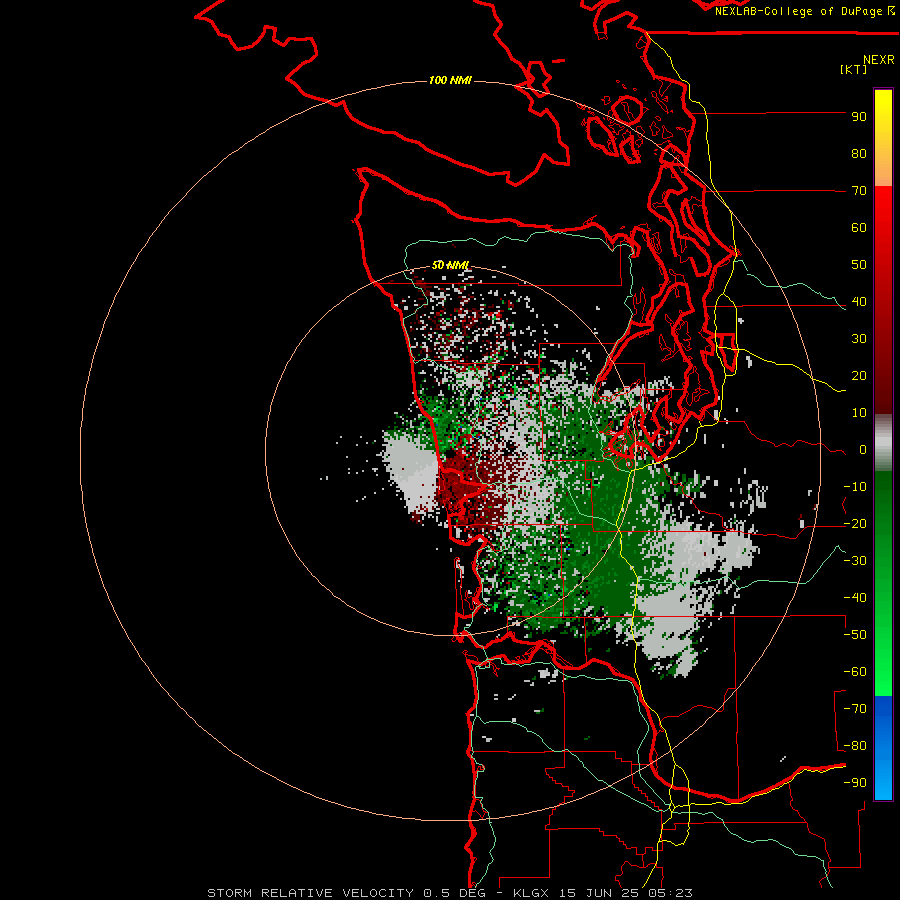Click the -70 kt value on color scale
The width and height of the screenshot is (900, 900).
click(x=855, y=709)
